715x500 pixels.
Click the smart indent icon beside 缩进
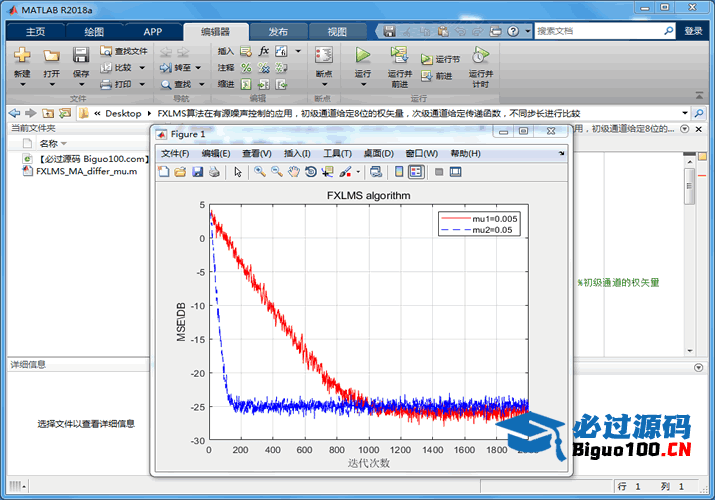[246, 84]
